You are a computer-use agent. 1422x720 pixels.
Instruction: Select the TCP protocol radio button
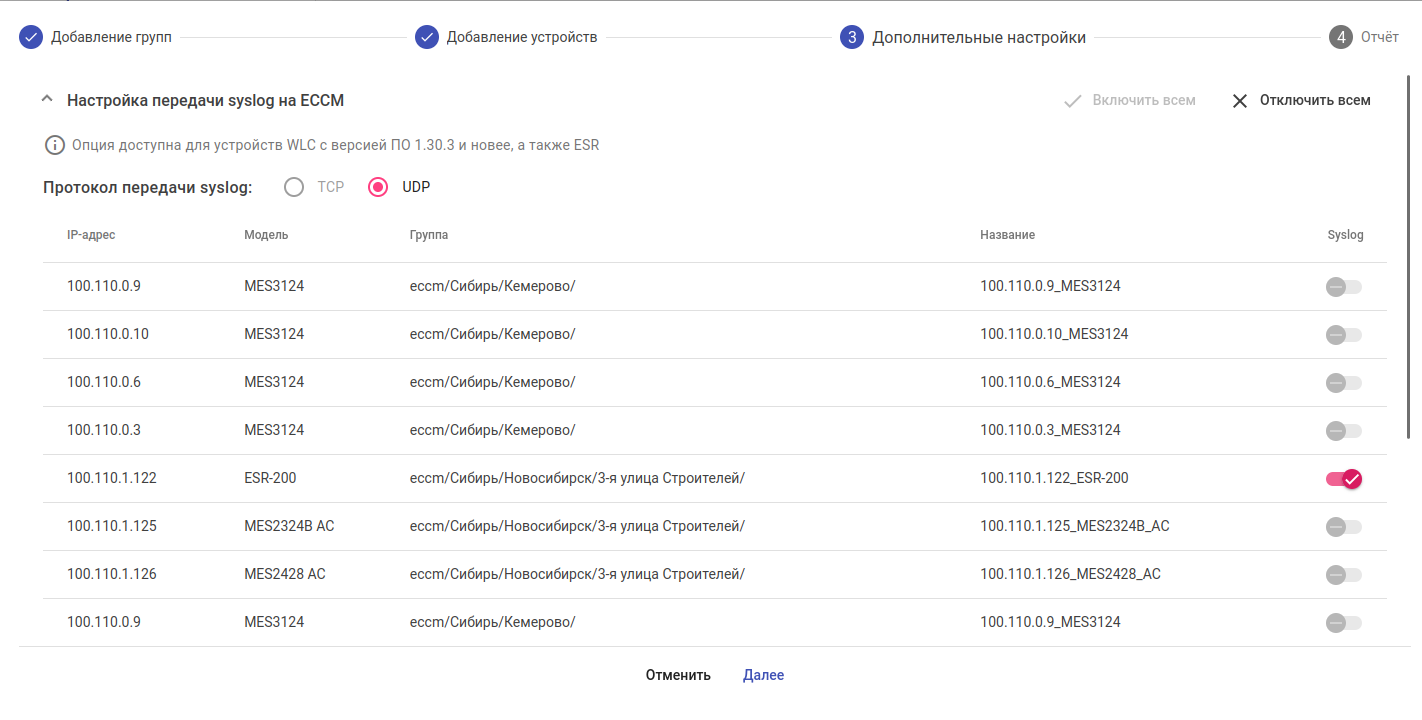294,187
